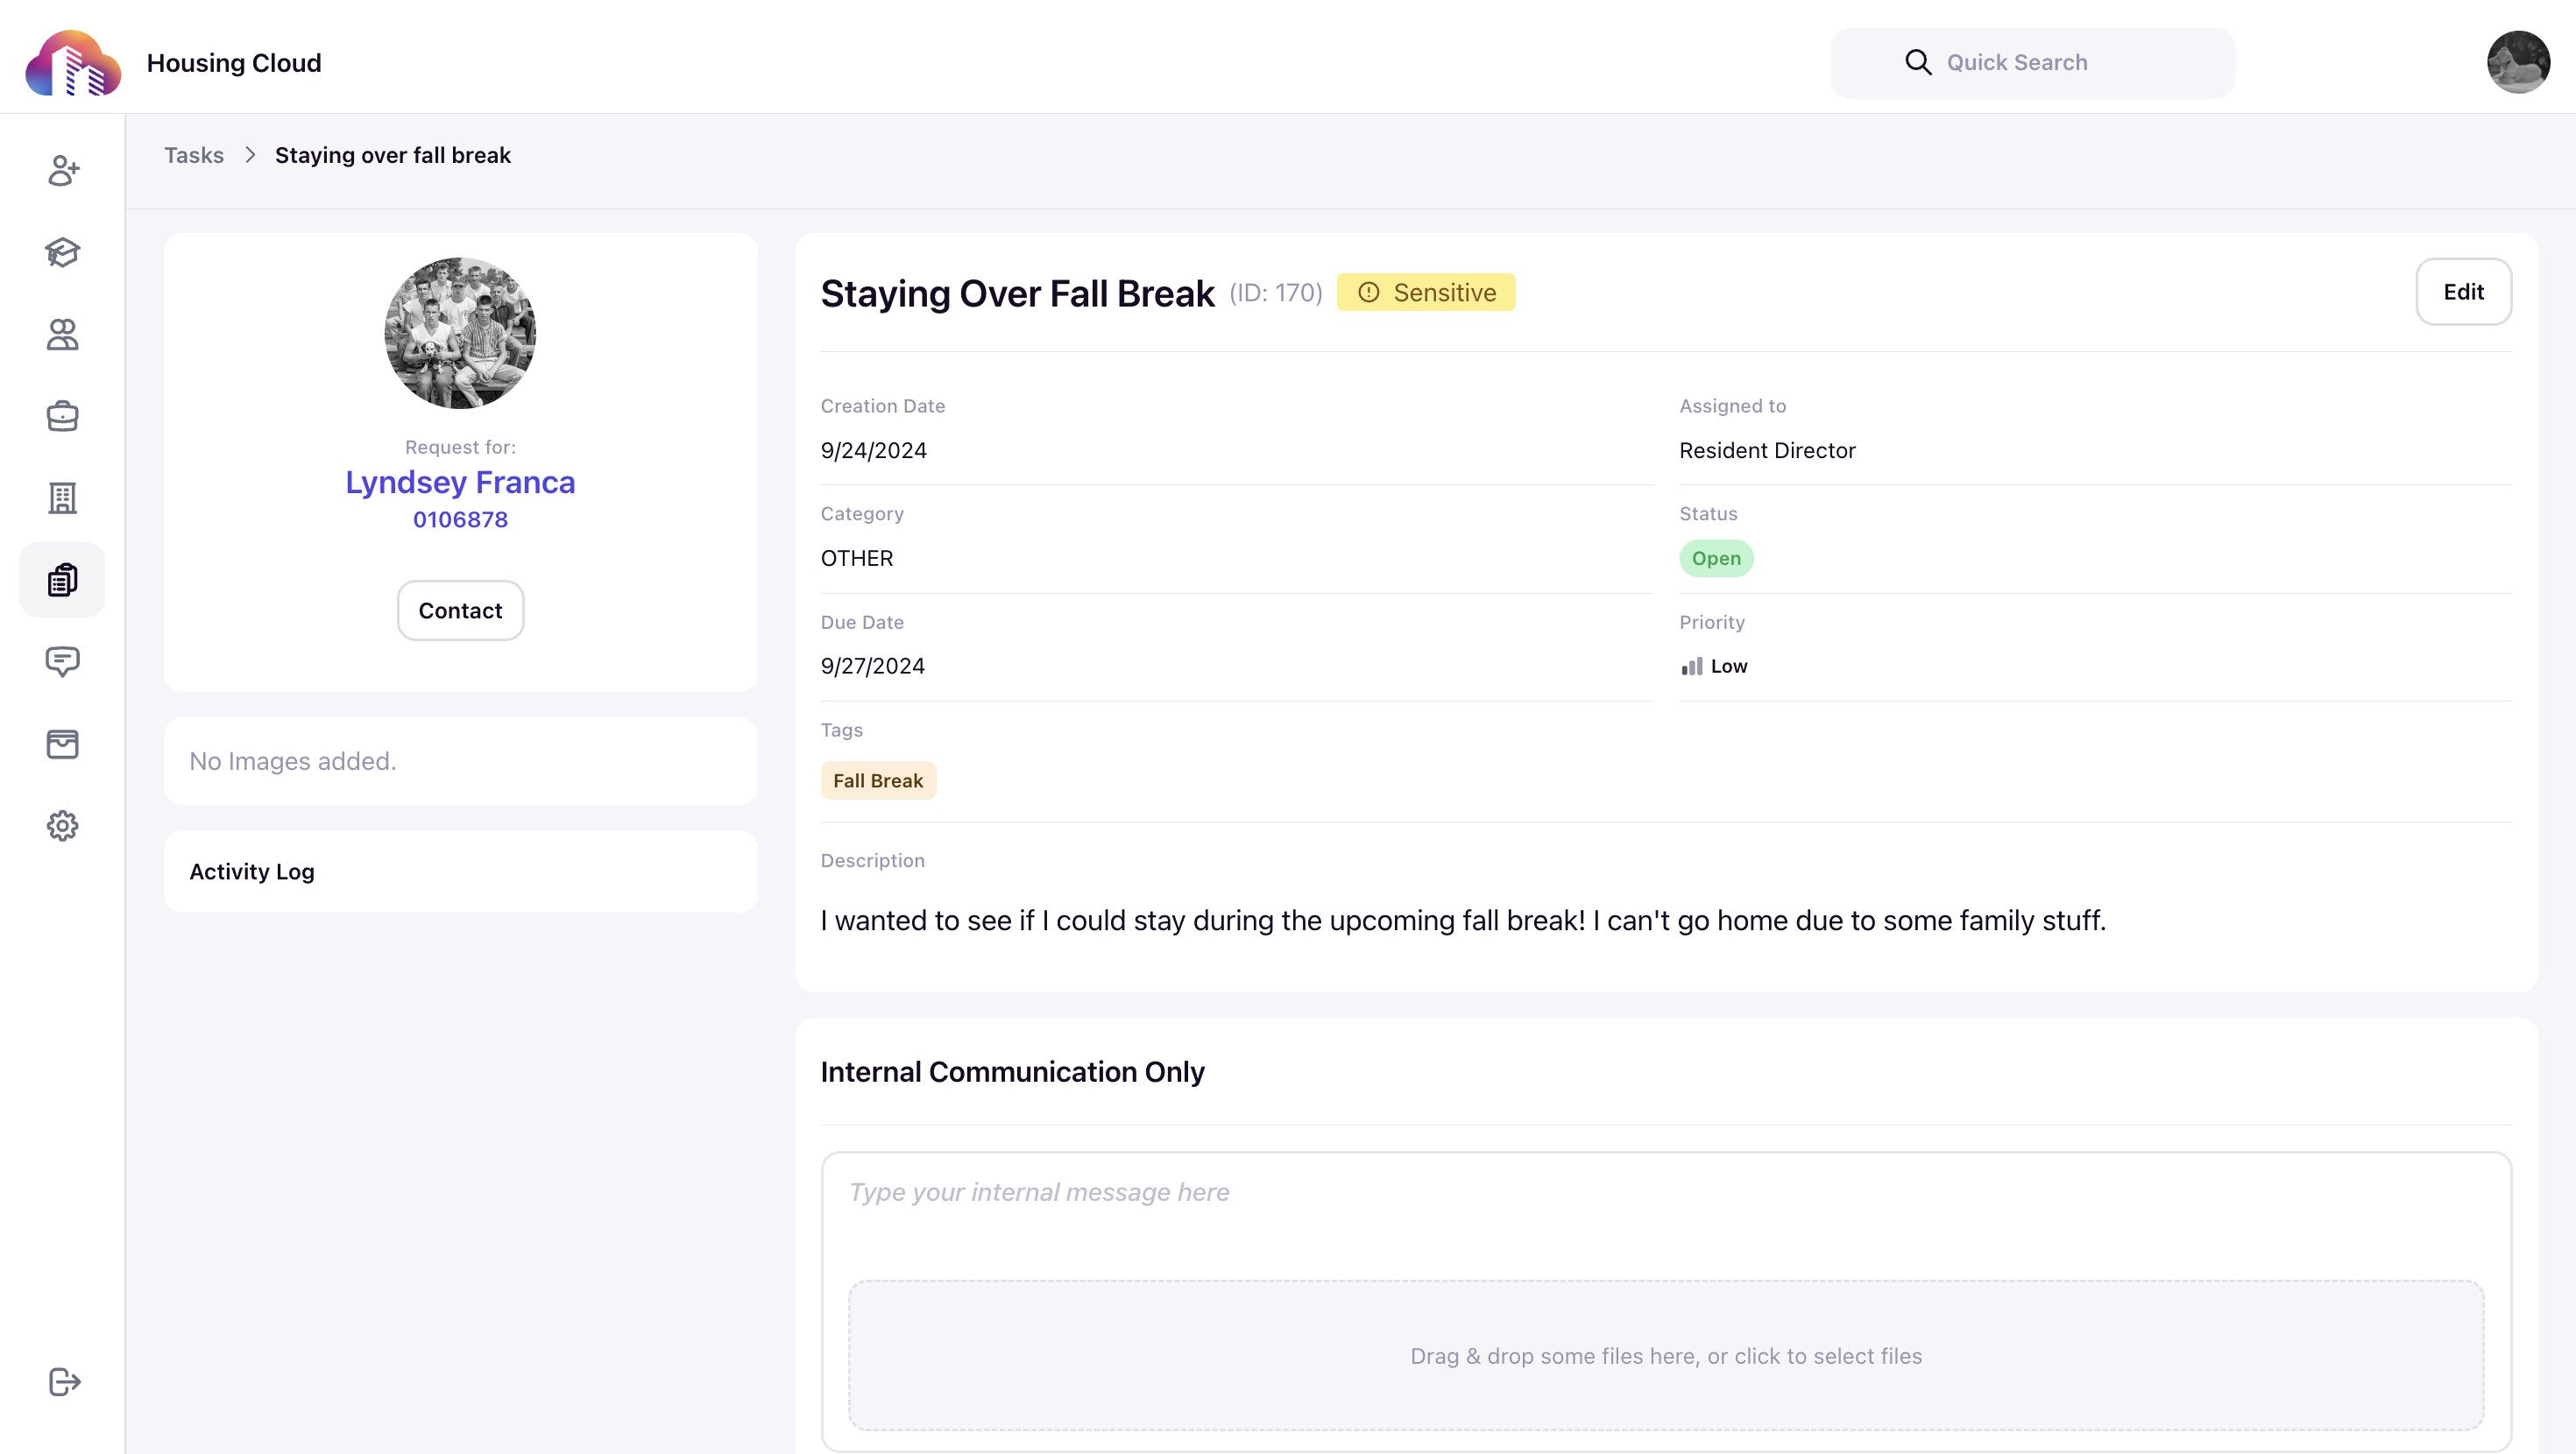Click the breadcrumb chevron separator
Screen dimensions: 2576x1454
pos(250,155)
